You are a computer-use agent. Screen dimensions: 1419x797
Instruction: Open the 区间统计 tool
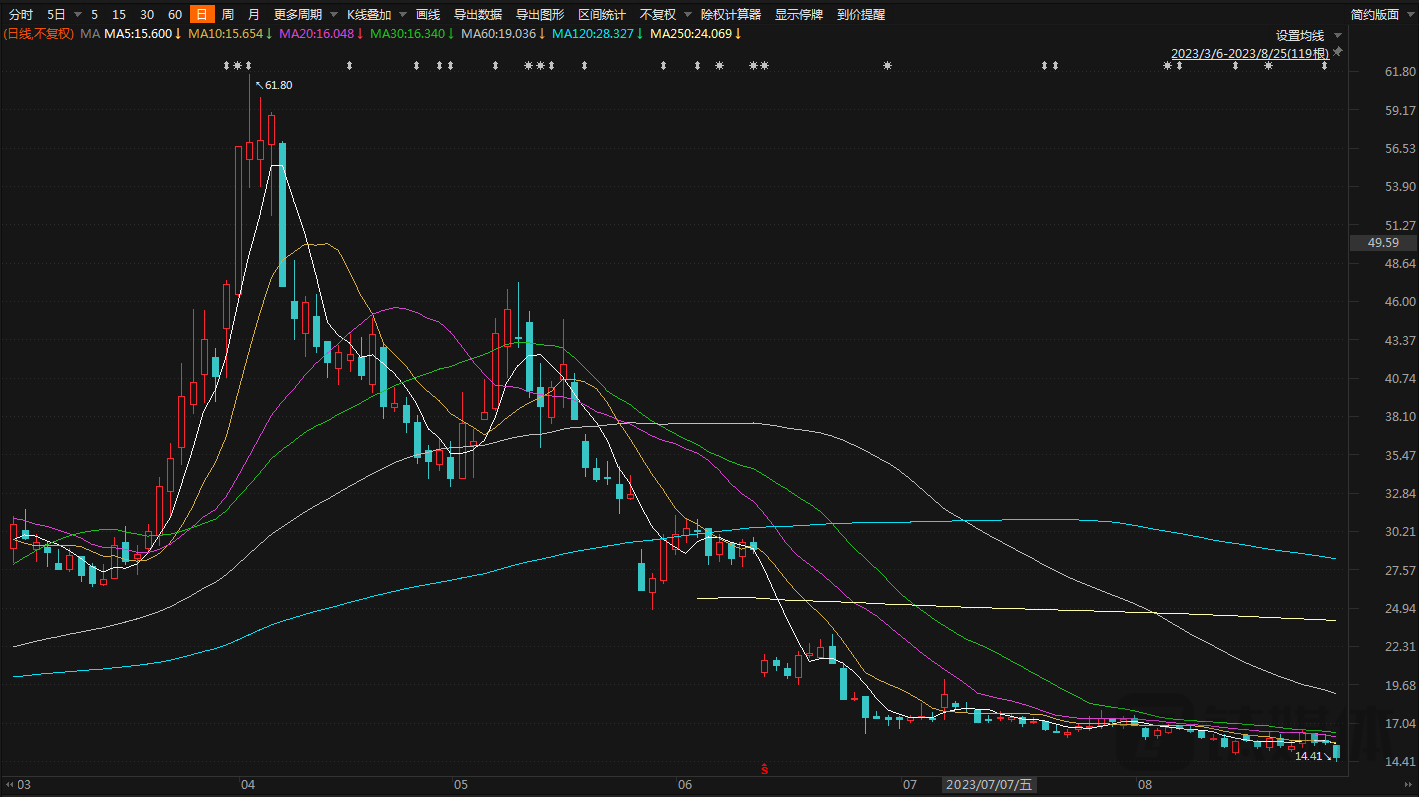pos(602,14)
